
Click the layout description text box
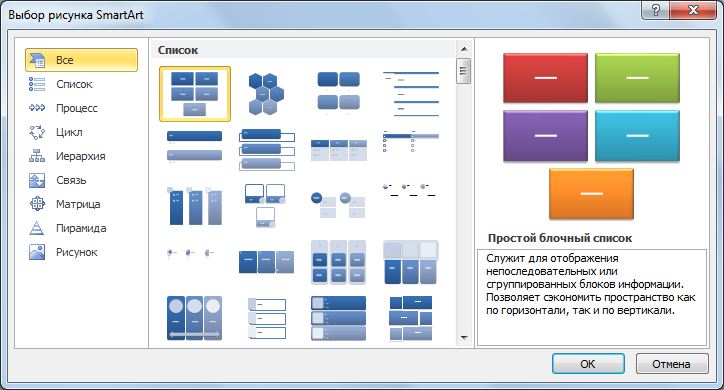[x=591, y=297]
